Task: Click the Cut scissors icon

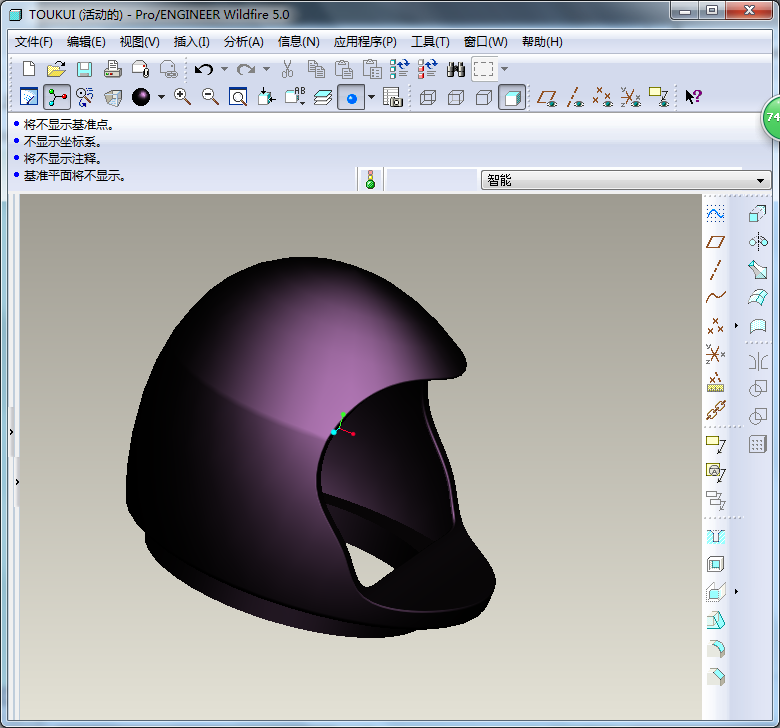Action: coord(287,69)
